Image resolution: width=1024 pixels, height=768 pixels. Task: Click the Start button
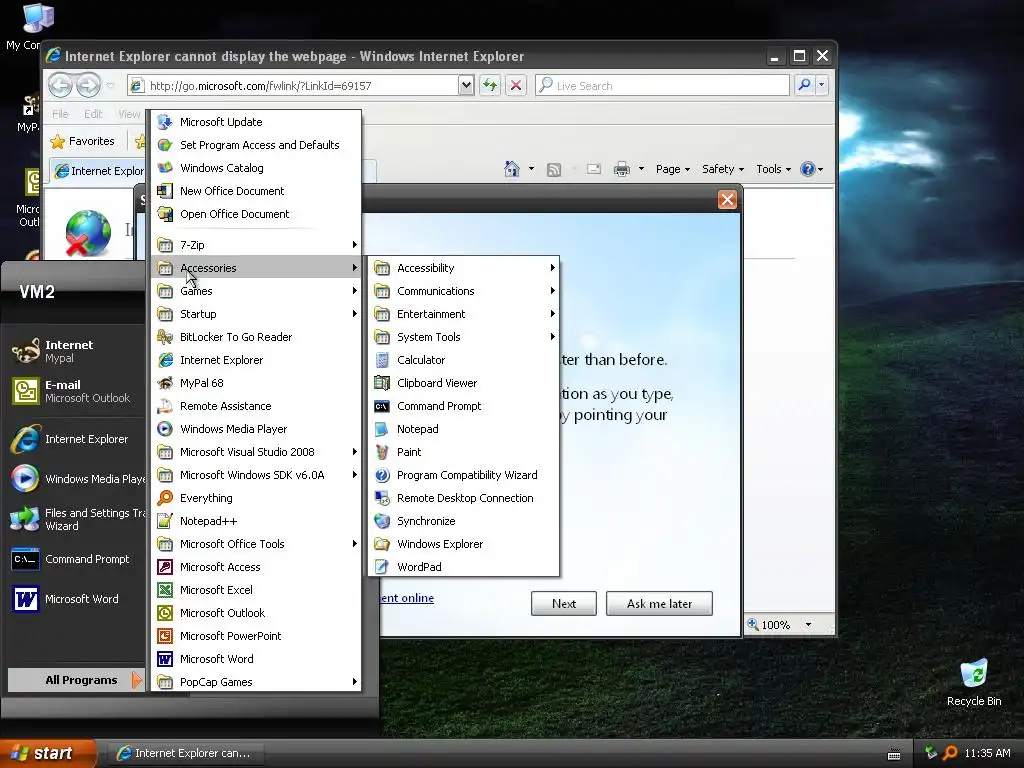tap(48, 753)
